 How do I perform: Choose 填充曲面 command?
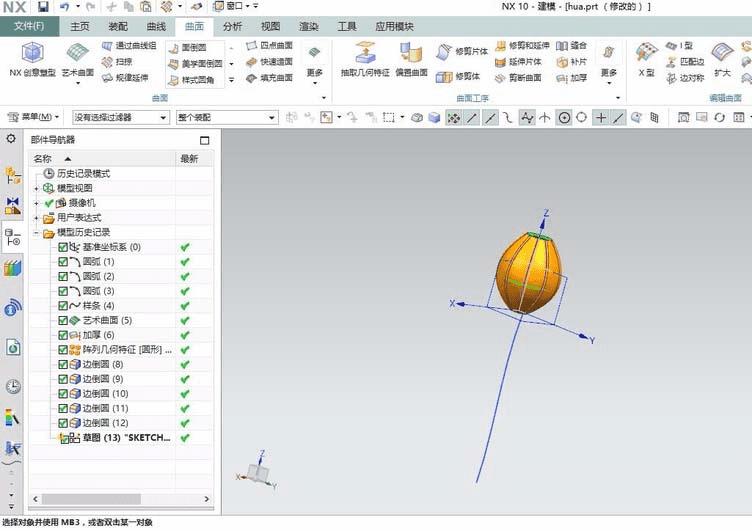[269, 77]
